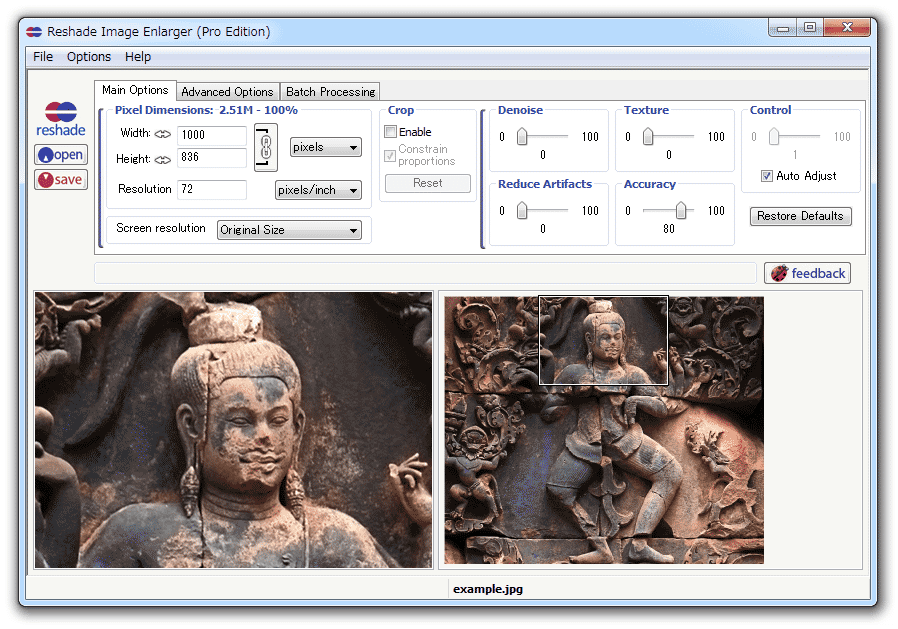Toggle Constrain proportions checkbox
The width and height of the screenshot is (898, 629).
coord(390,155)
